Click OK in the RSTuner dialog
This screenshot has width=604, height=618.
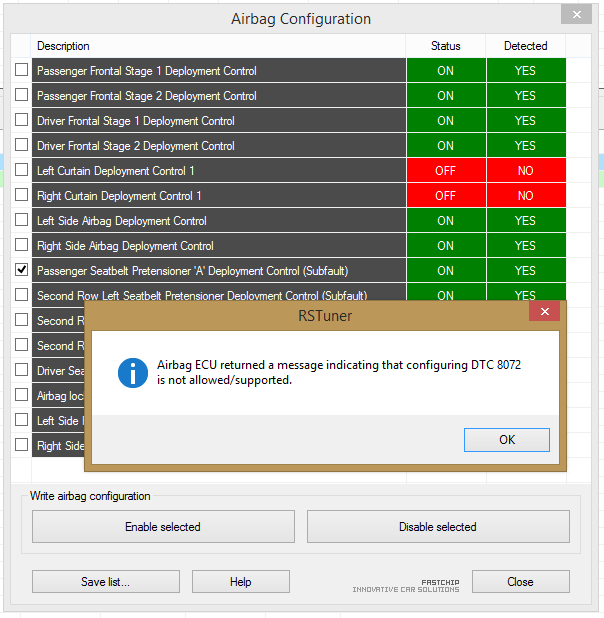coord(506,440)
